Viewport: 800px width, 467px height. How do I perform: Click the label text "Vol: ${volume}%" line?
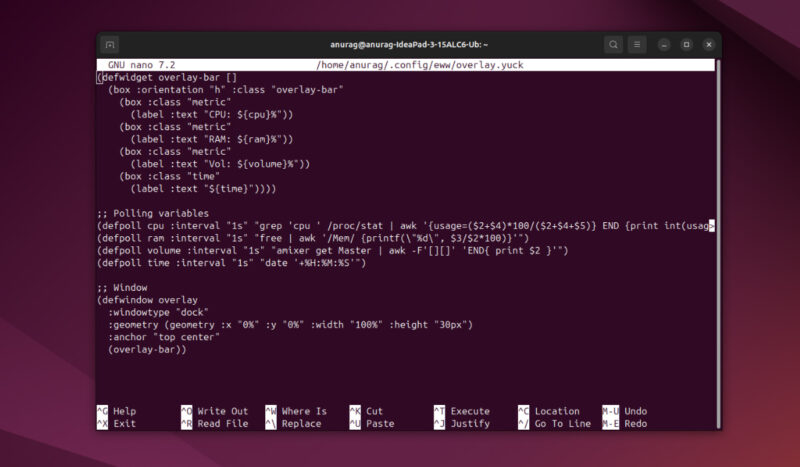point(220,164)
